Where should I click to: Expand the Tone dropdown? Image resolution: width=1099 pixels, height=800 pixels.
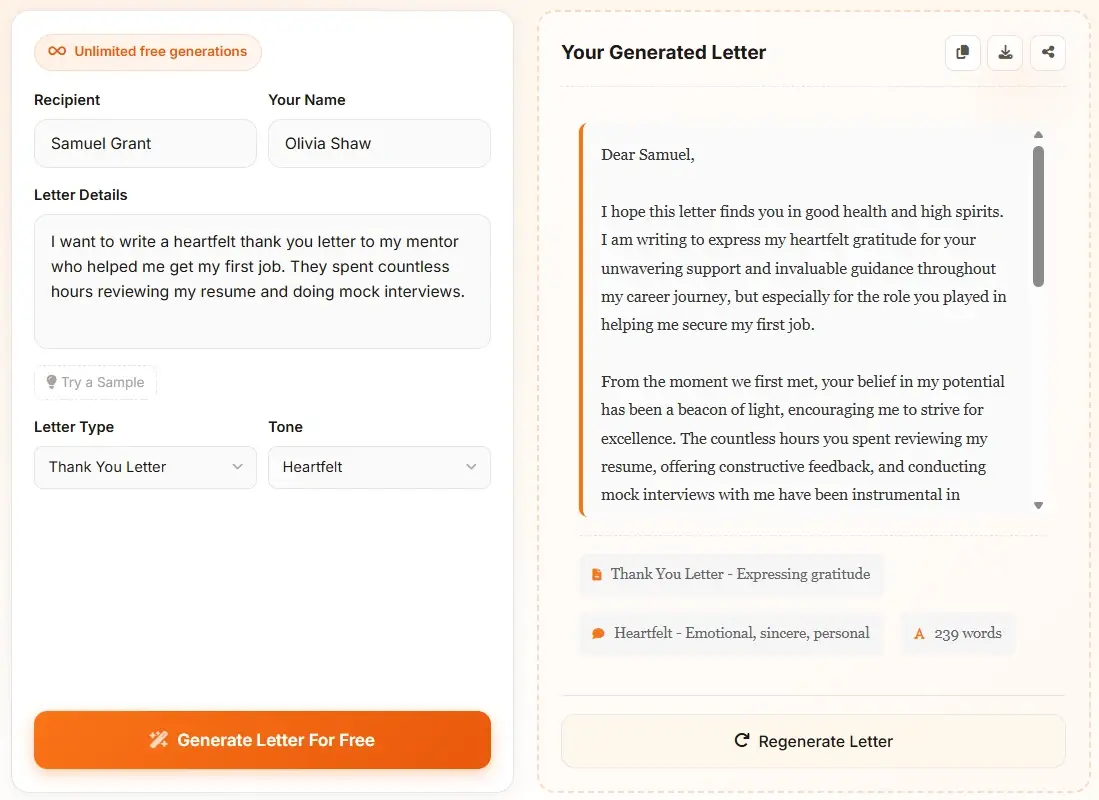pyautogui.click(x=379, y=467)
